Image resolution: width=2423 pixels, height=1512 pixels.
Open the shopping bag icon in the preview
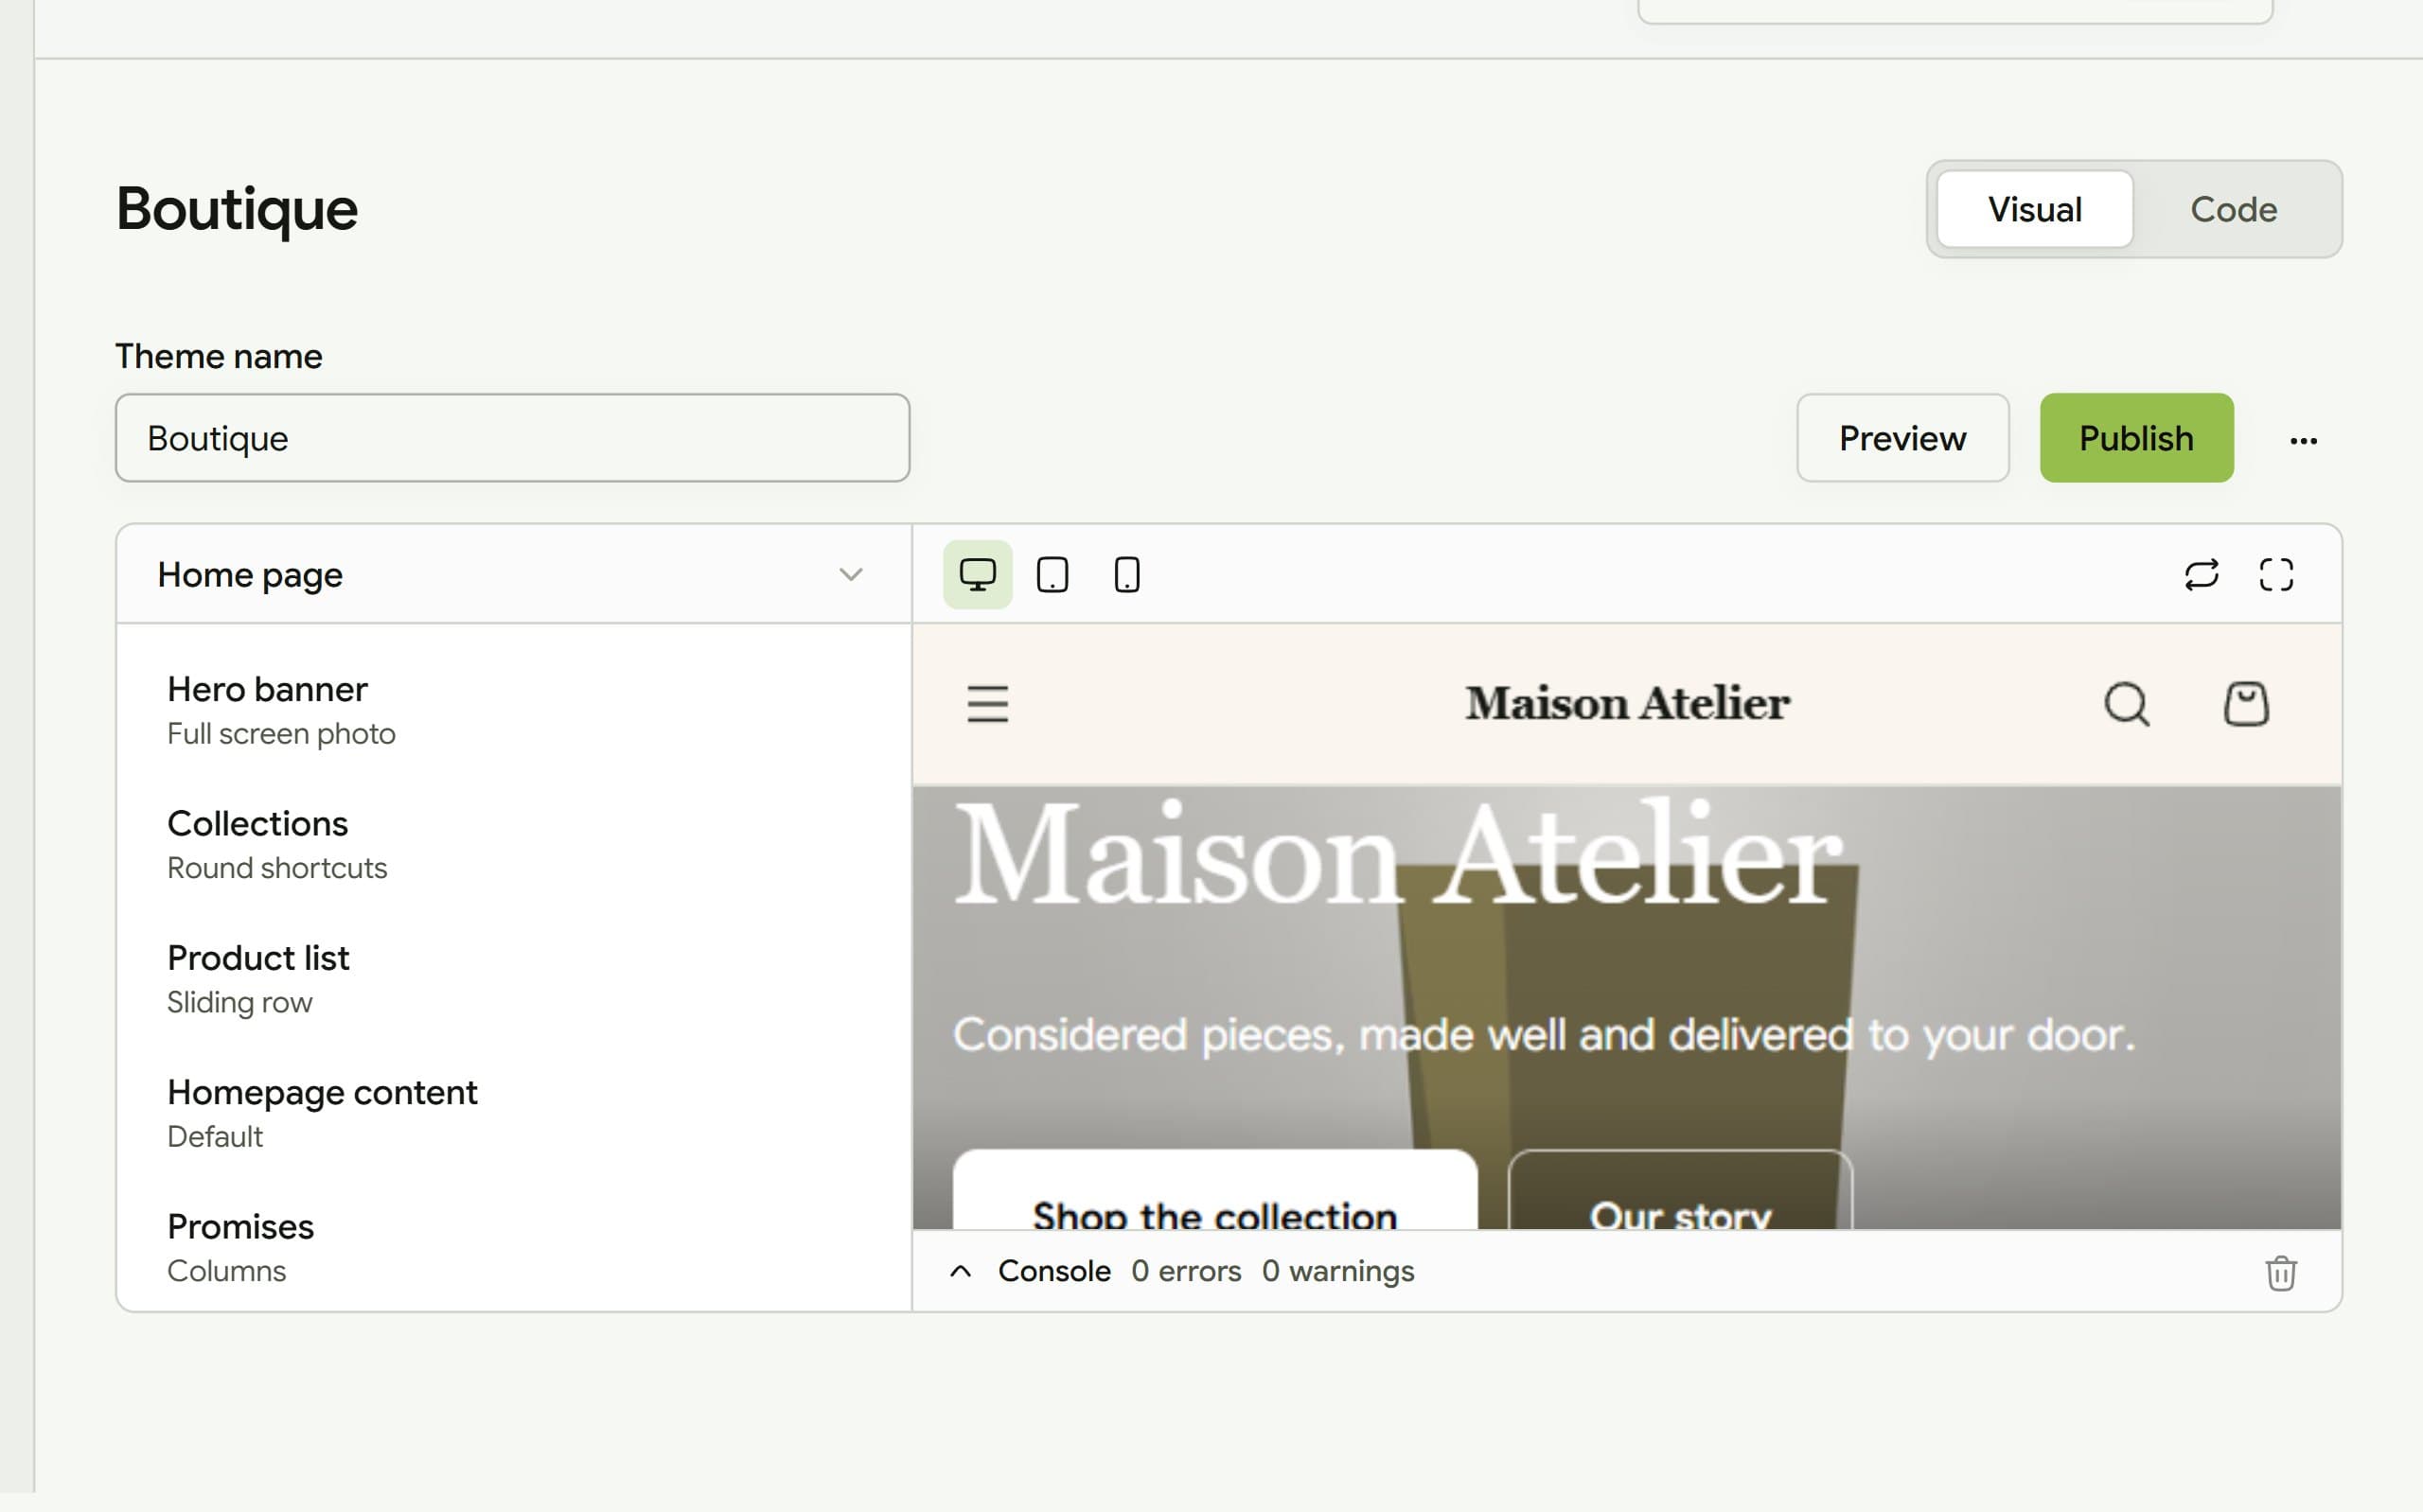[x=2246, y=704]
